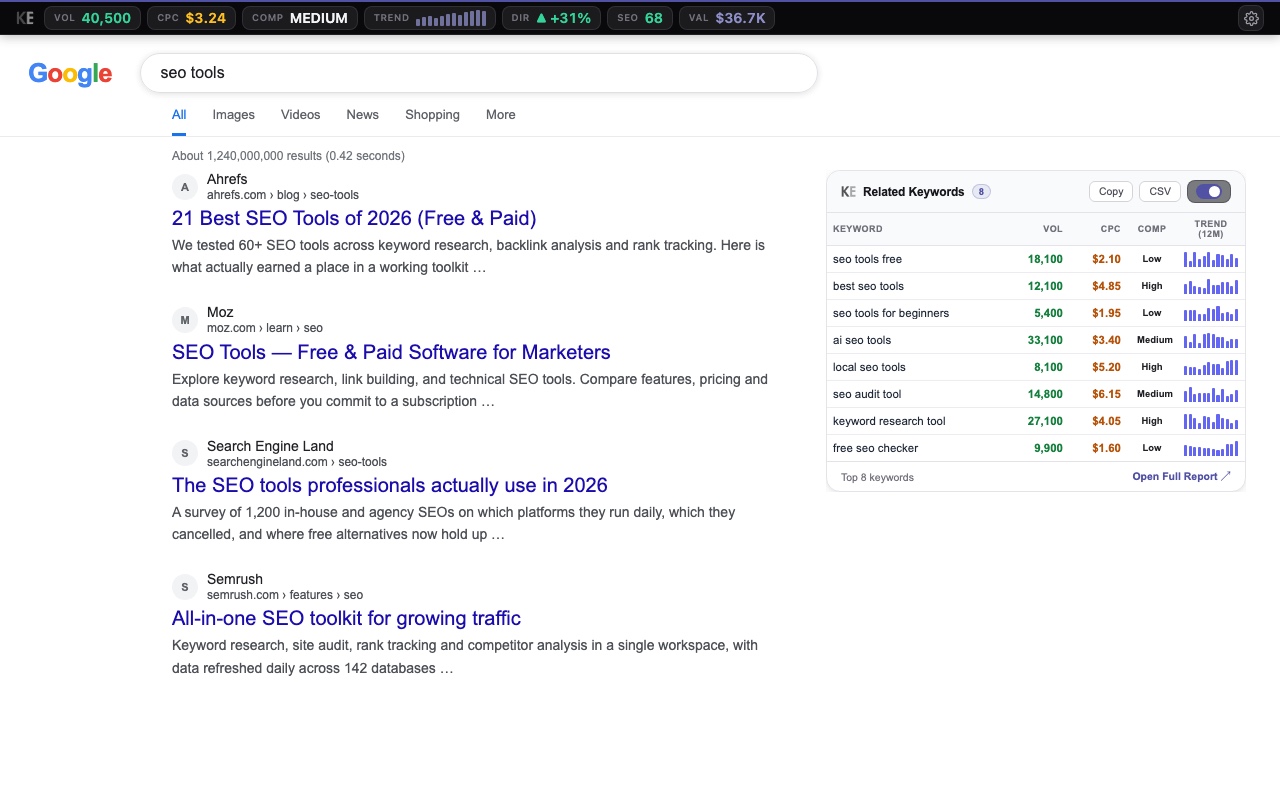This screenshot has height=800, width=1280.
Task: Click the CPC $3.24 metric pill
Action: [x=192, y=18]
